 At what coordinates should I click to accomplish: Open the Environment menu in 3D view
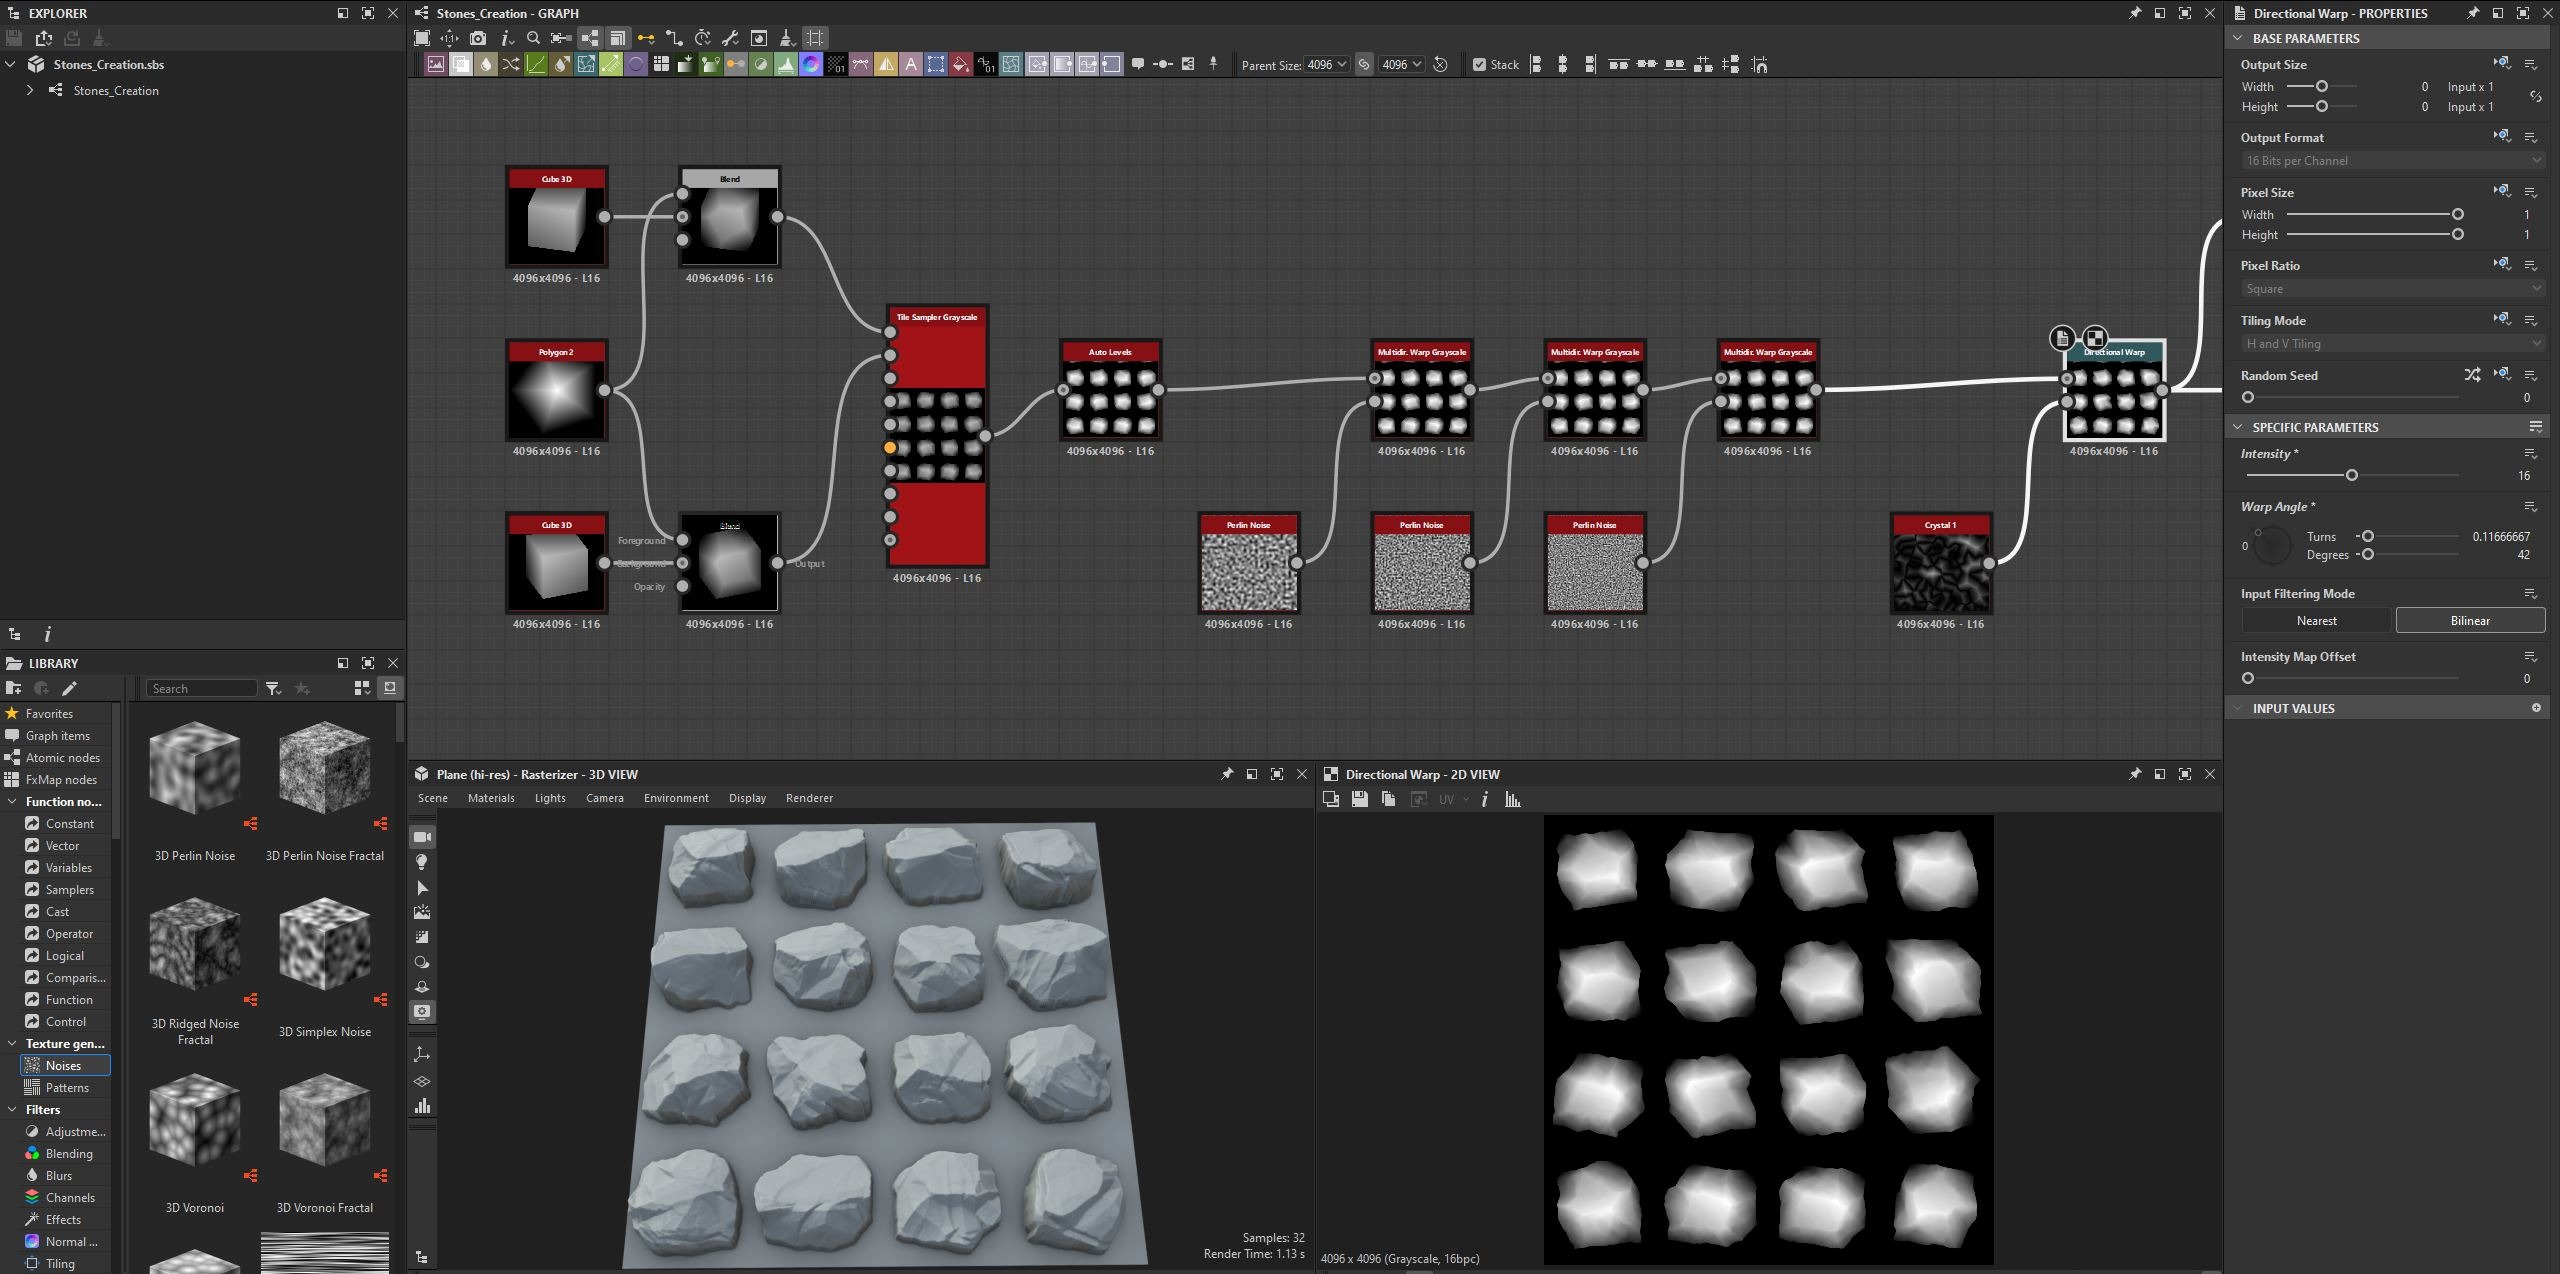pyautogui.click(x=676, y=798)
